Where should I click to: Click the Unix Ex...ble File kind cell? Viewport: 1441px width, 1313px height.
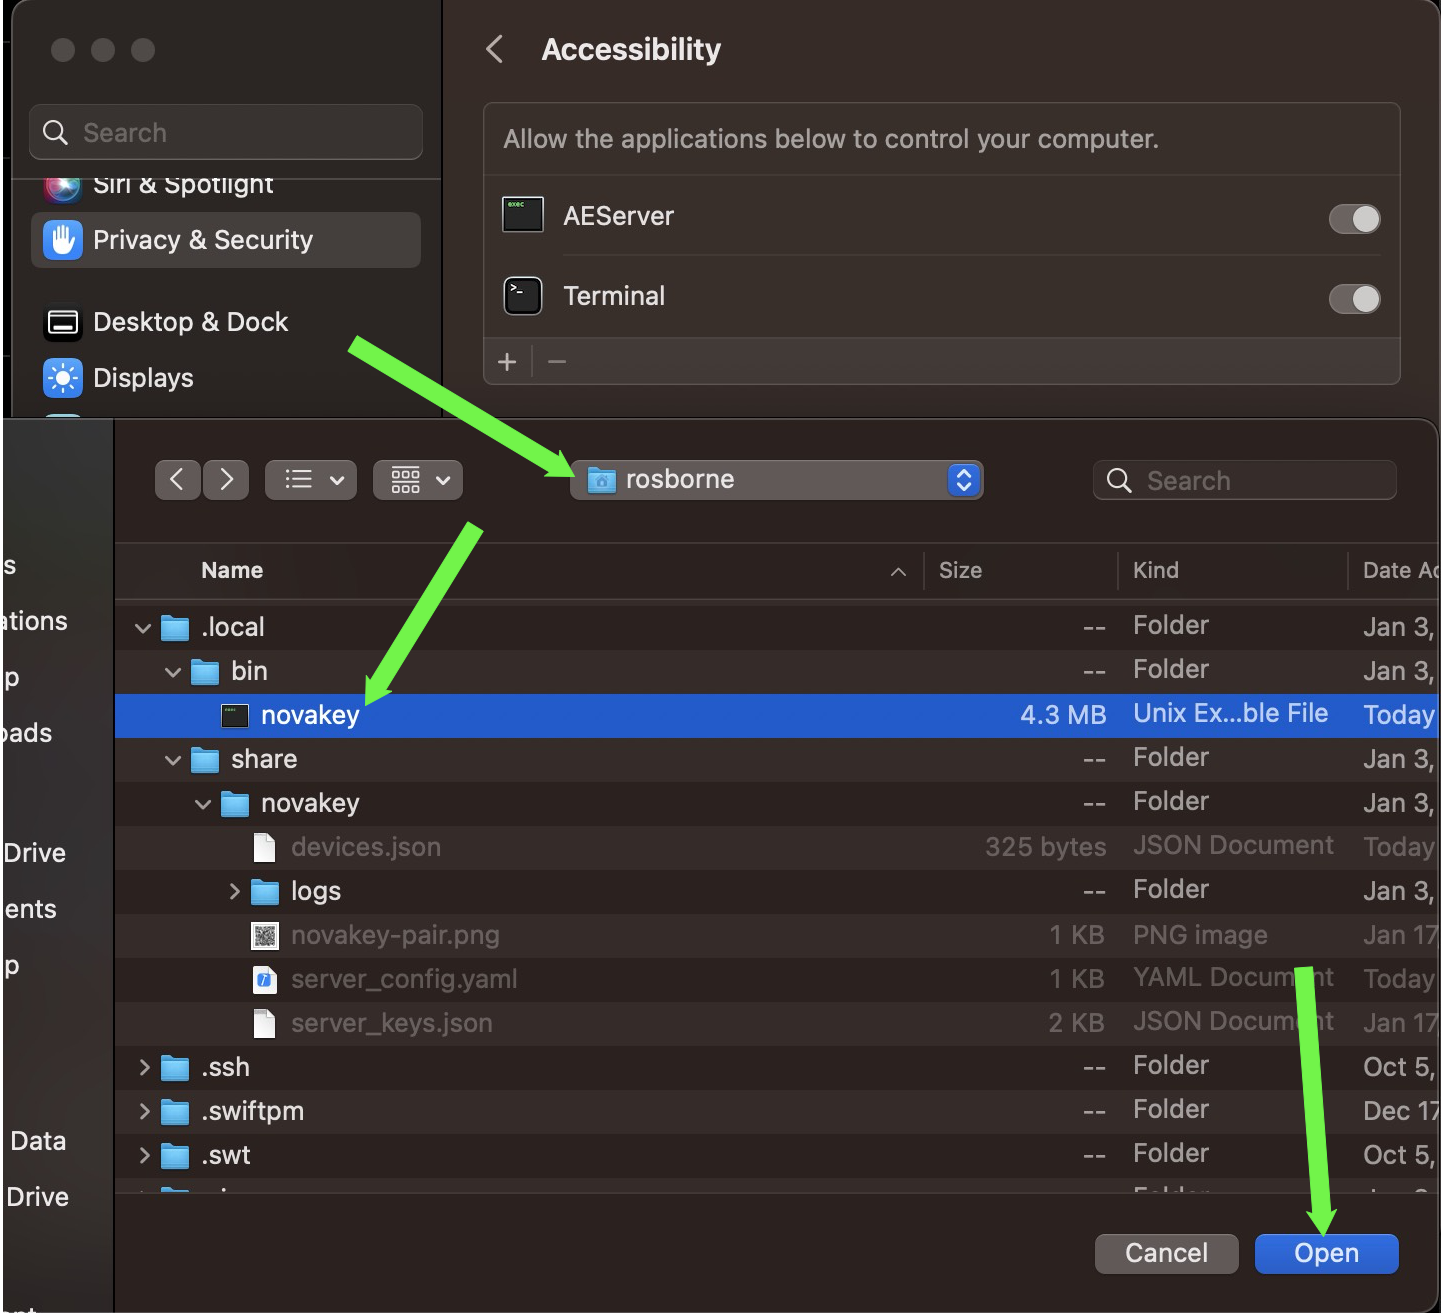point(1230,714)
